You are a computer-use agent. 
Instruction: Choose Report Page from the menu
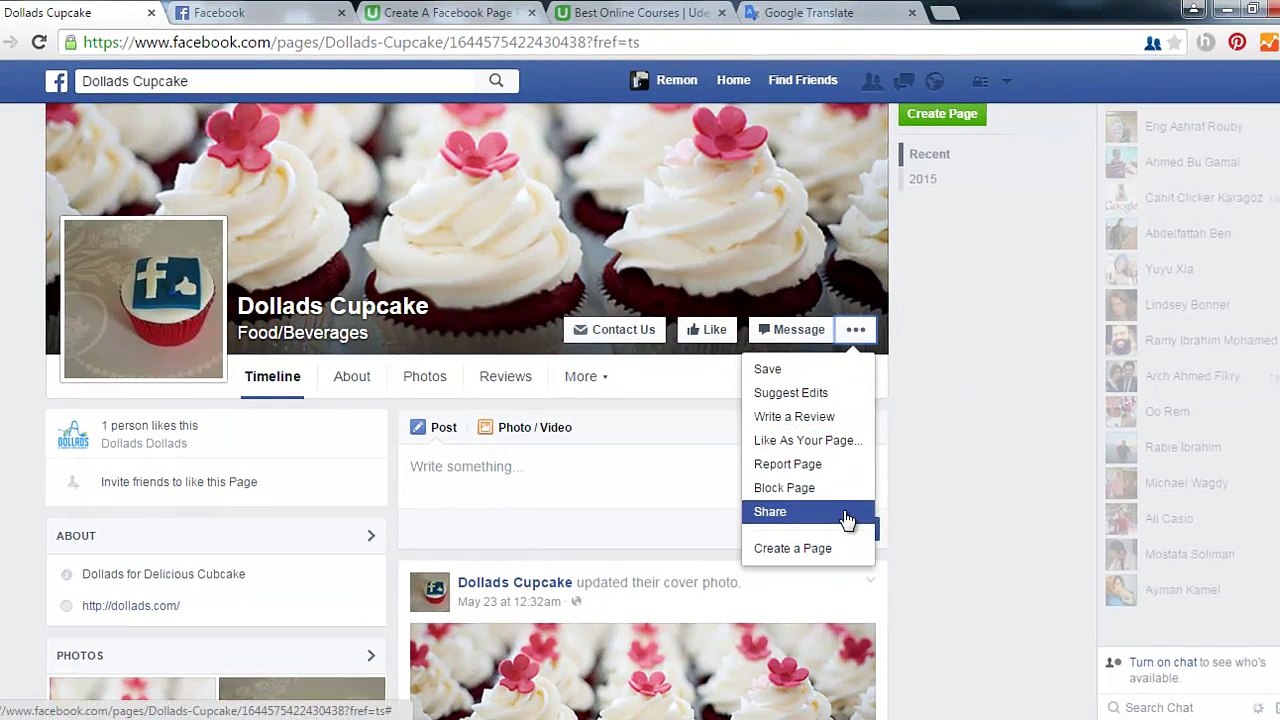[808, 464]
